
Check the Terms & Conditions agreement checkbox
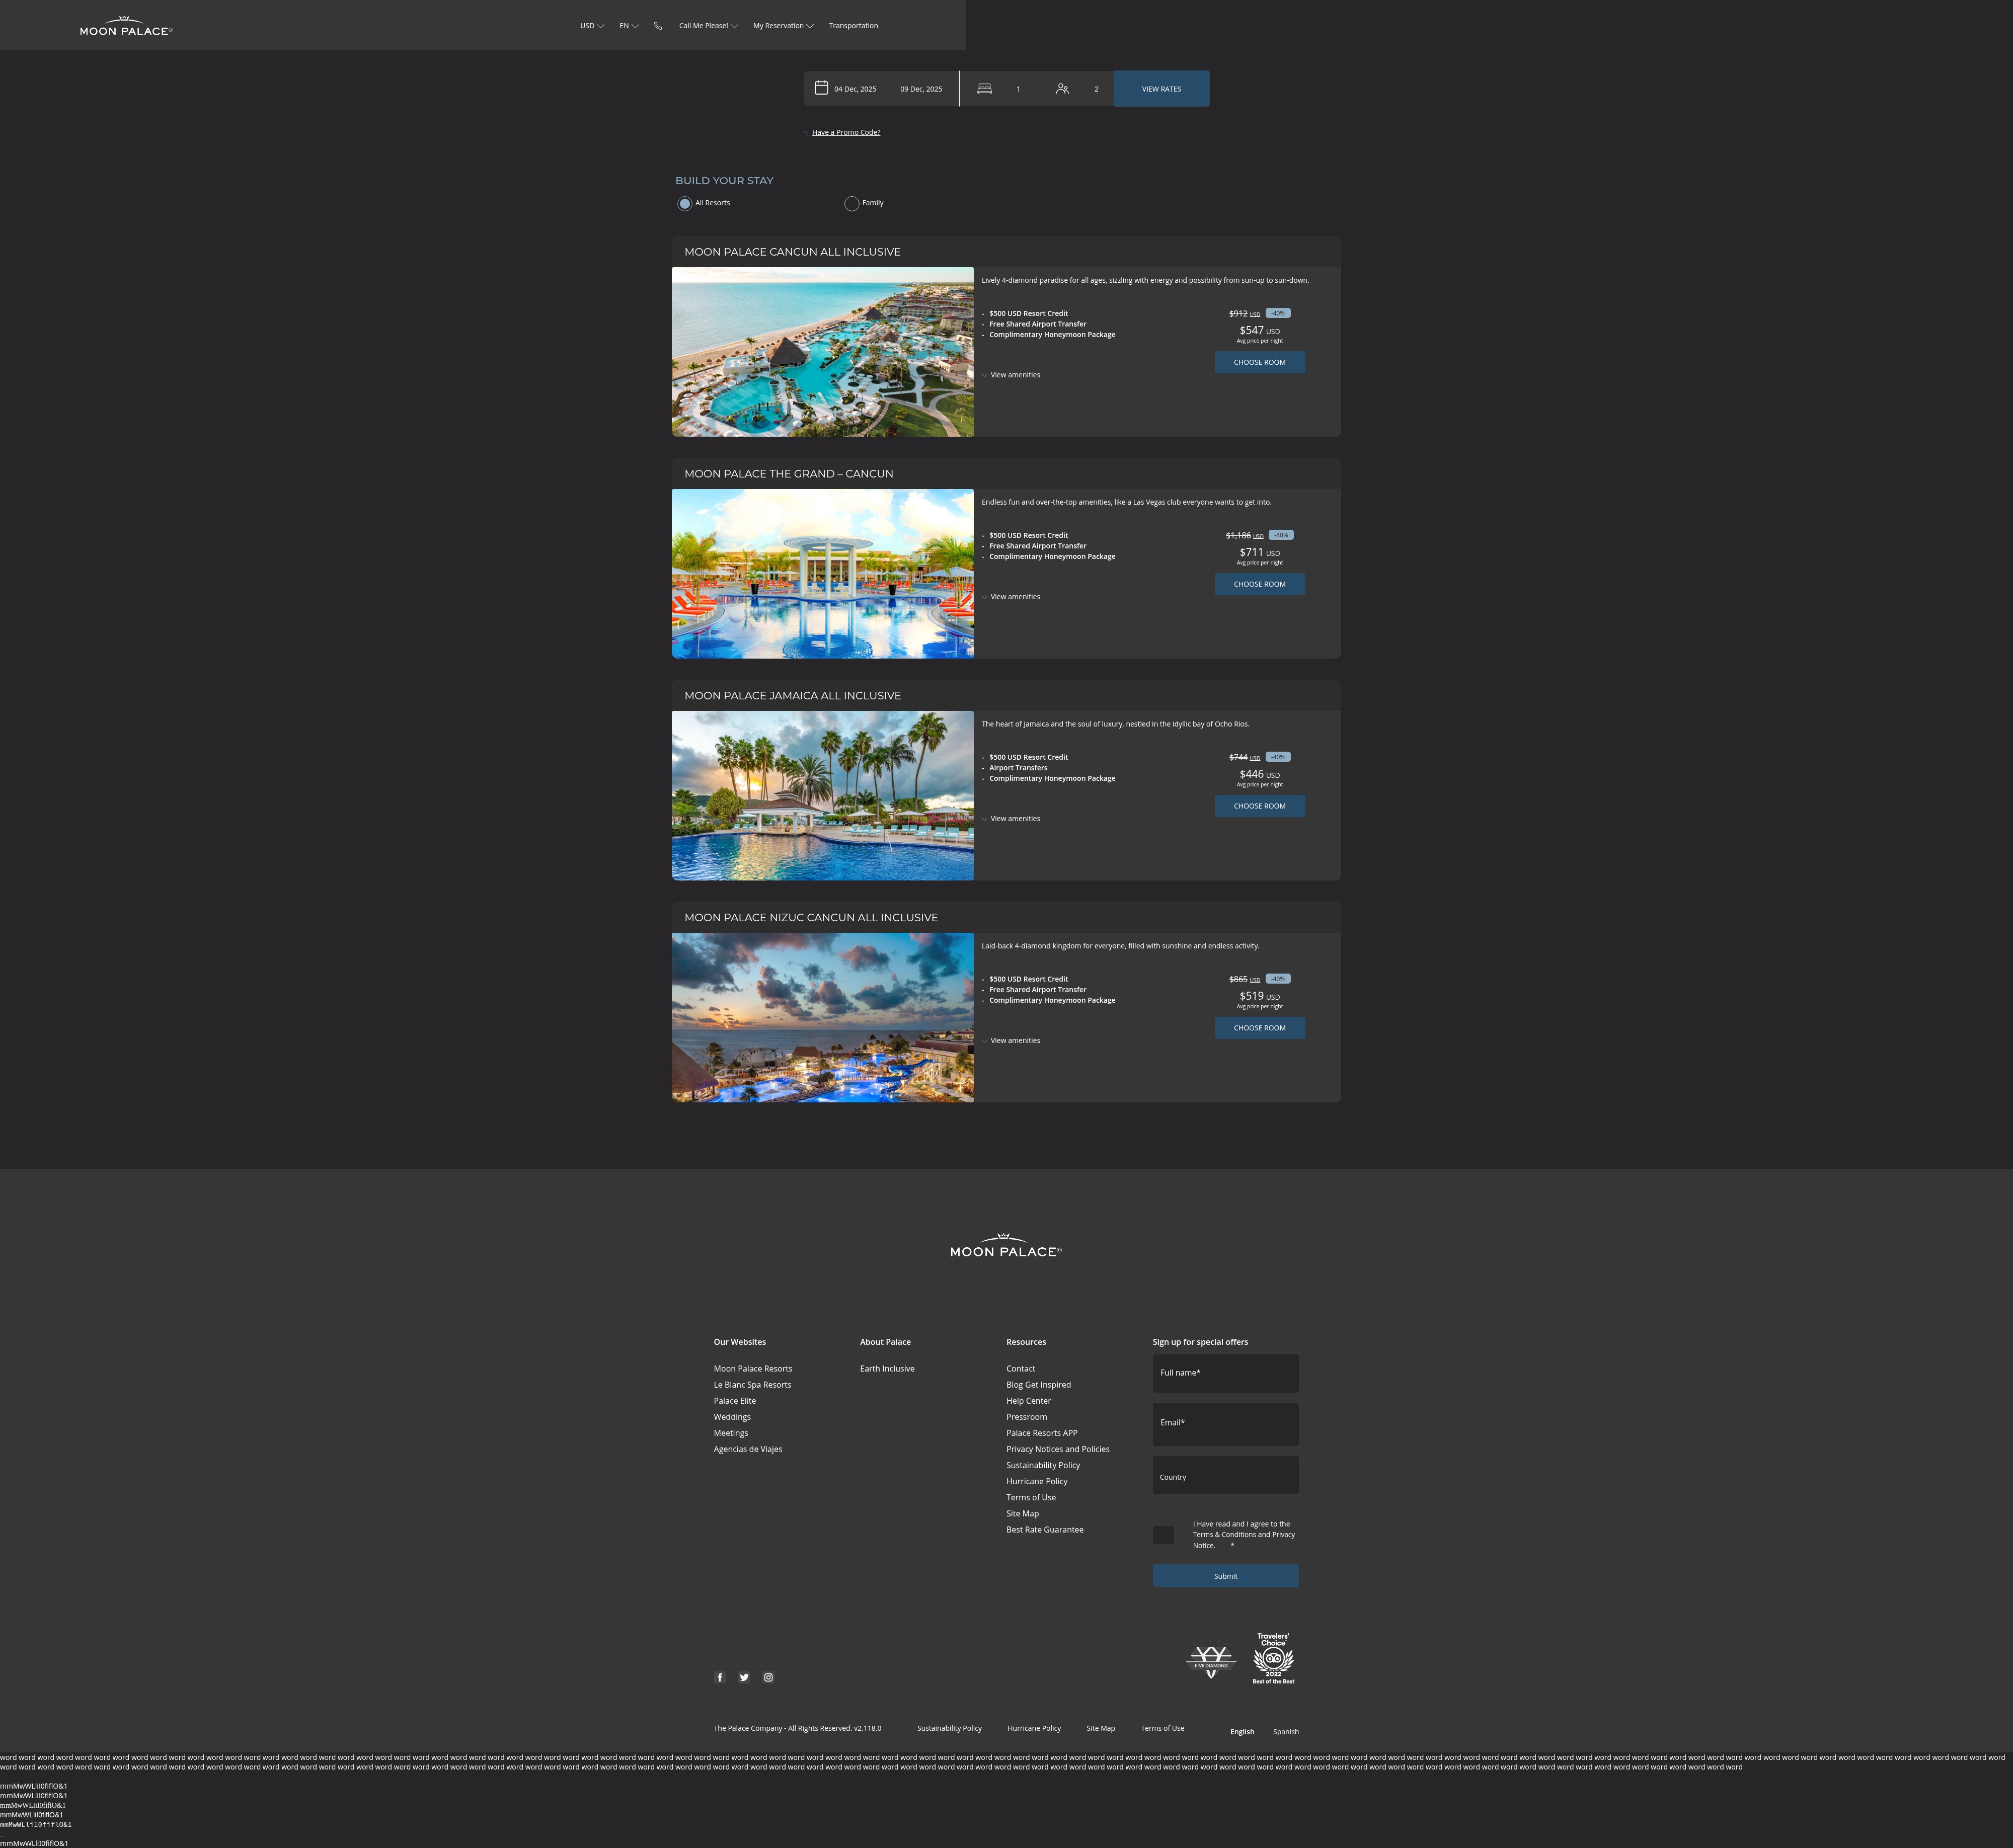tap(1163, 1535)
